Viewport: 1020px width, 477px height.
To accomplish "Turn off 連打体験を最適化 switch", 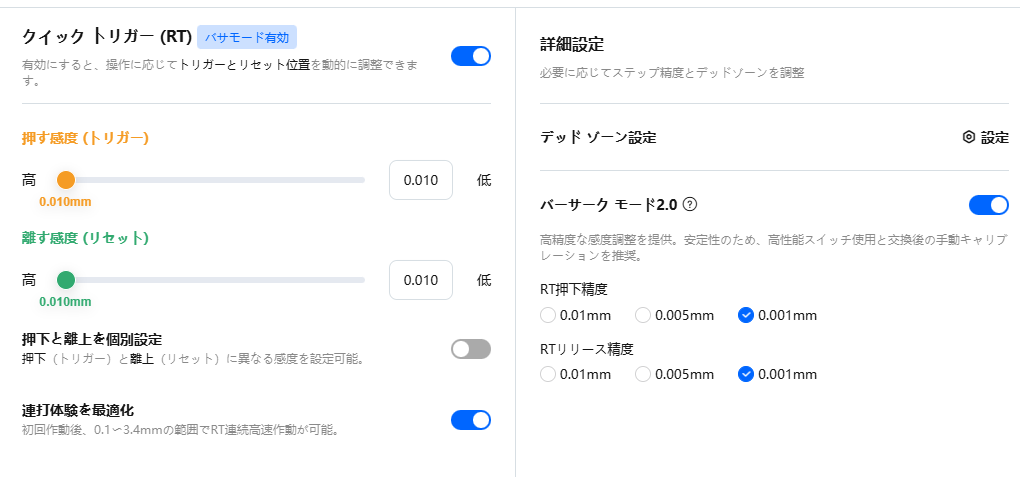I will (471, 420).
